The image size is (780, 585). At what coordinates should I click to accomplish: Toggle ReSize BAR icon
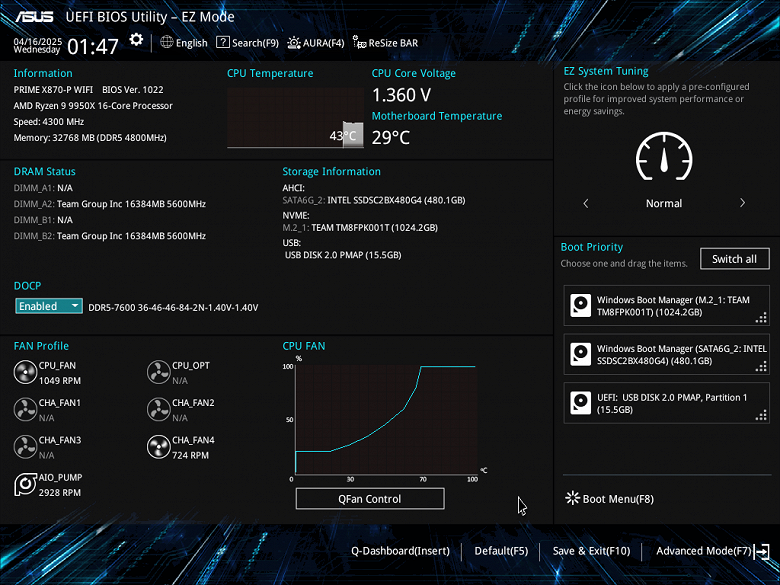[x=359, y=42]
